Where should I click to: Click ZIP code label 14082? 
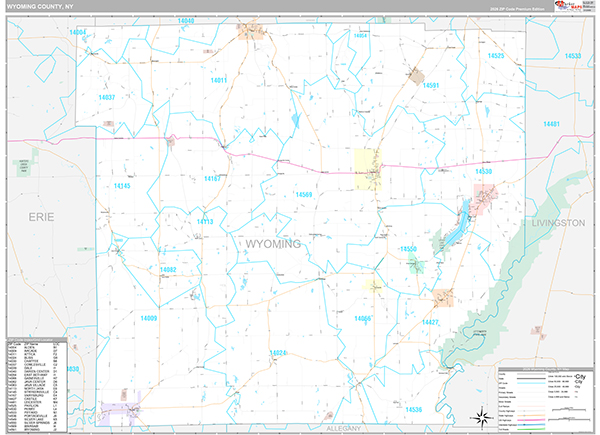coord(168,270)
